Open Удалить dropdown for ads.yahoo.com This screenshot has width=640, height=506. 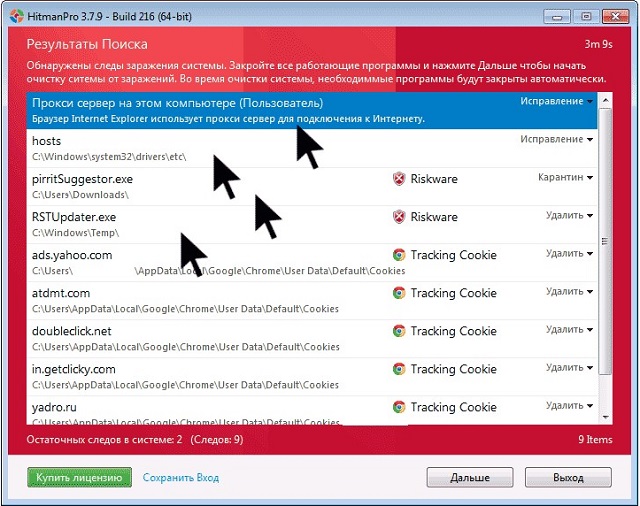tap(569, 253)
